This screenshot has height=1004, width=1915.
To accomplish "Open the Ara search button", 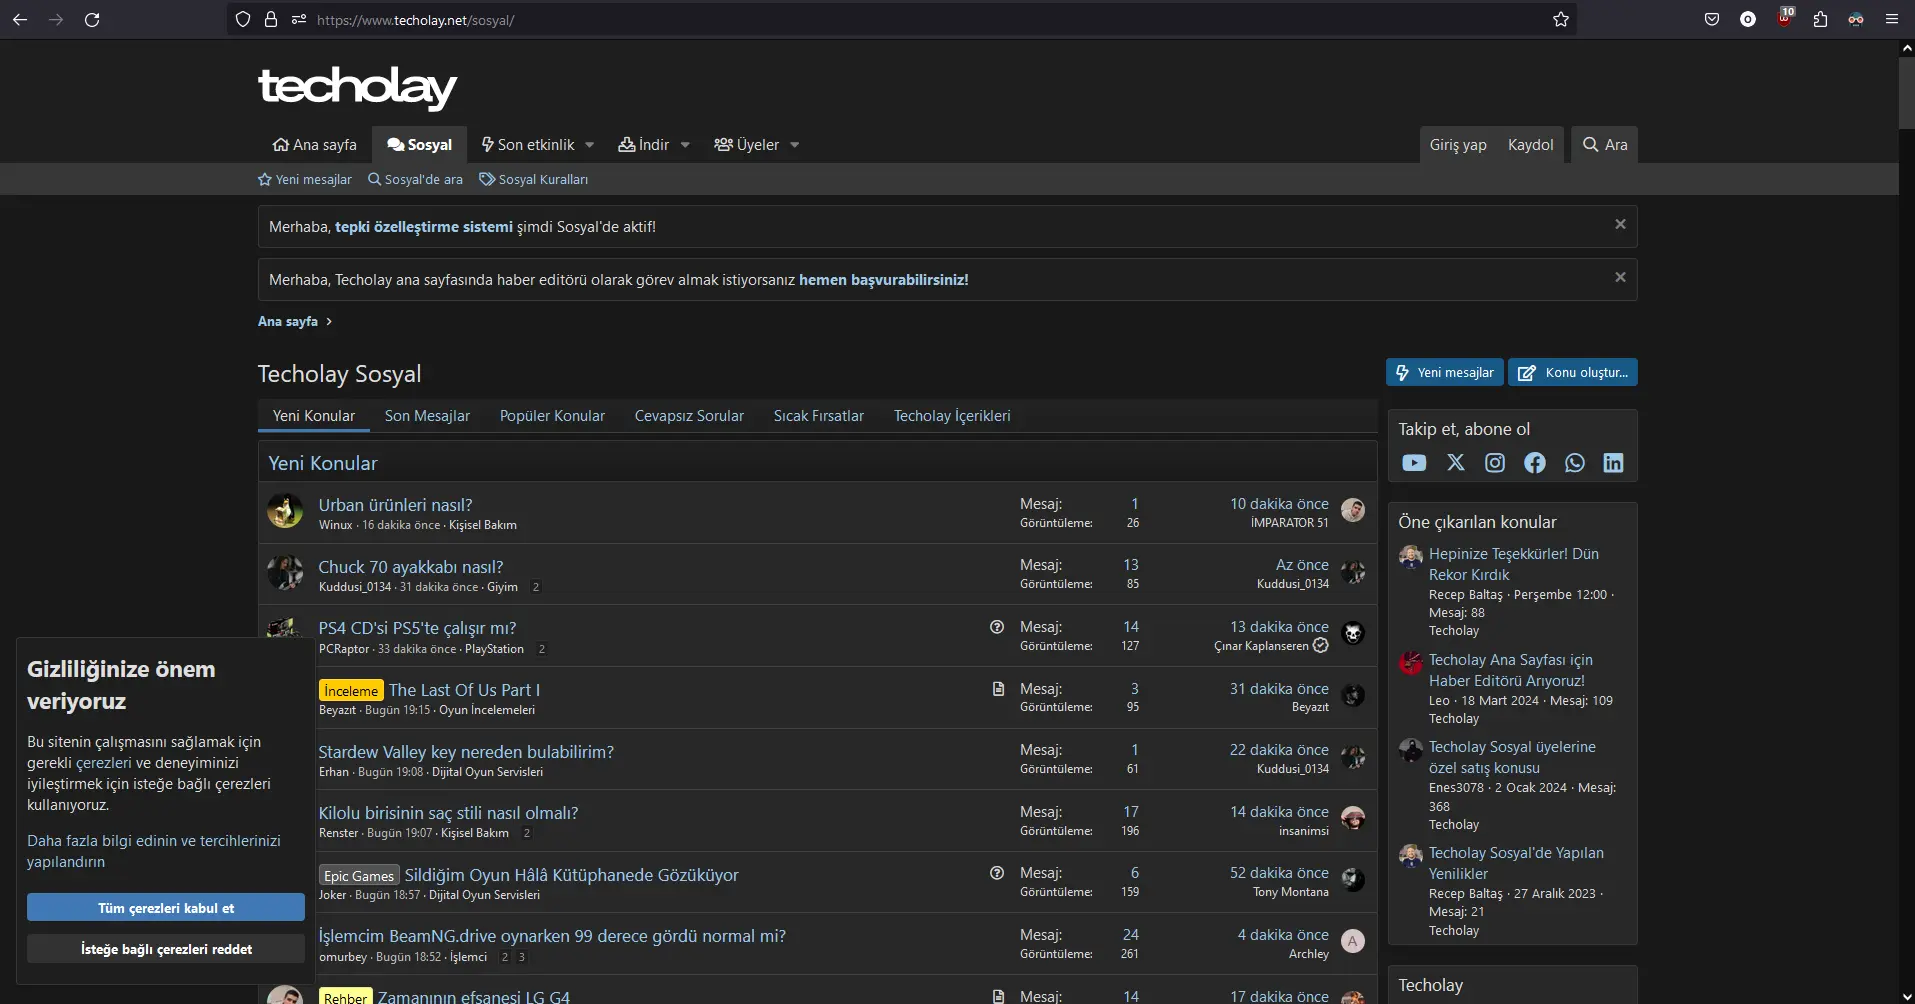I will (1605, 145).
